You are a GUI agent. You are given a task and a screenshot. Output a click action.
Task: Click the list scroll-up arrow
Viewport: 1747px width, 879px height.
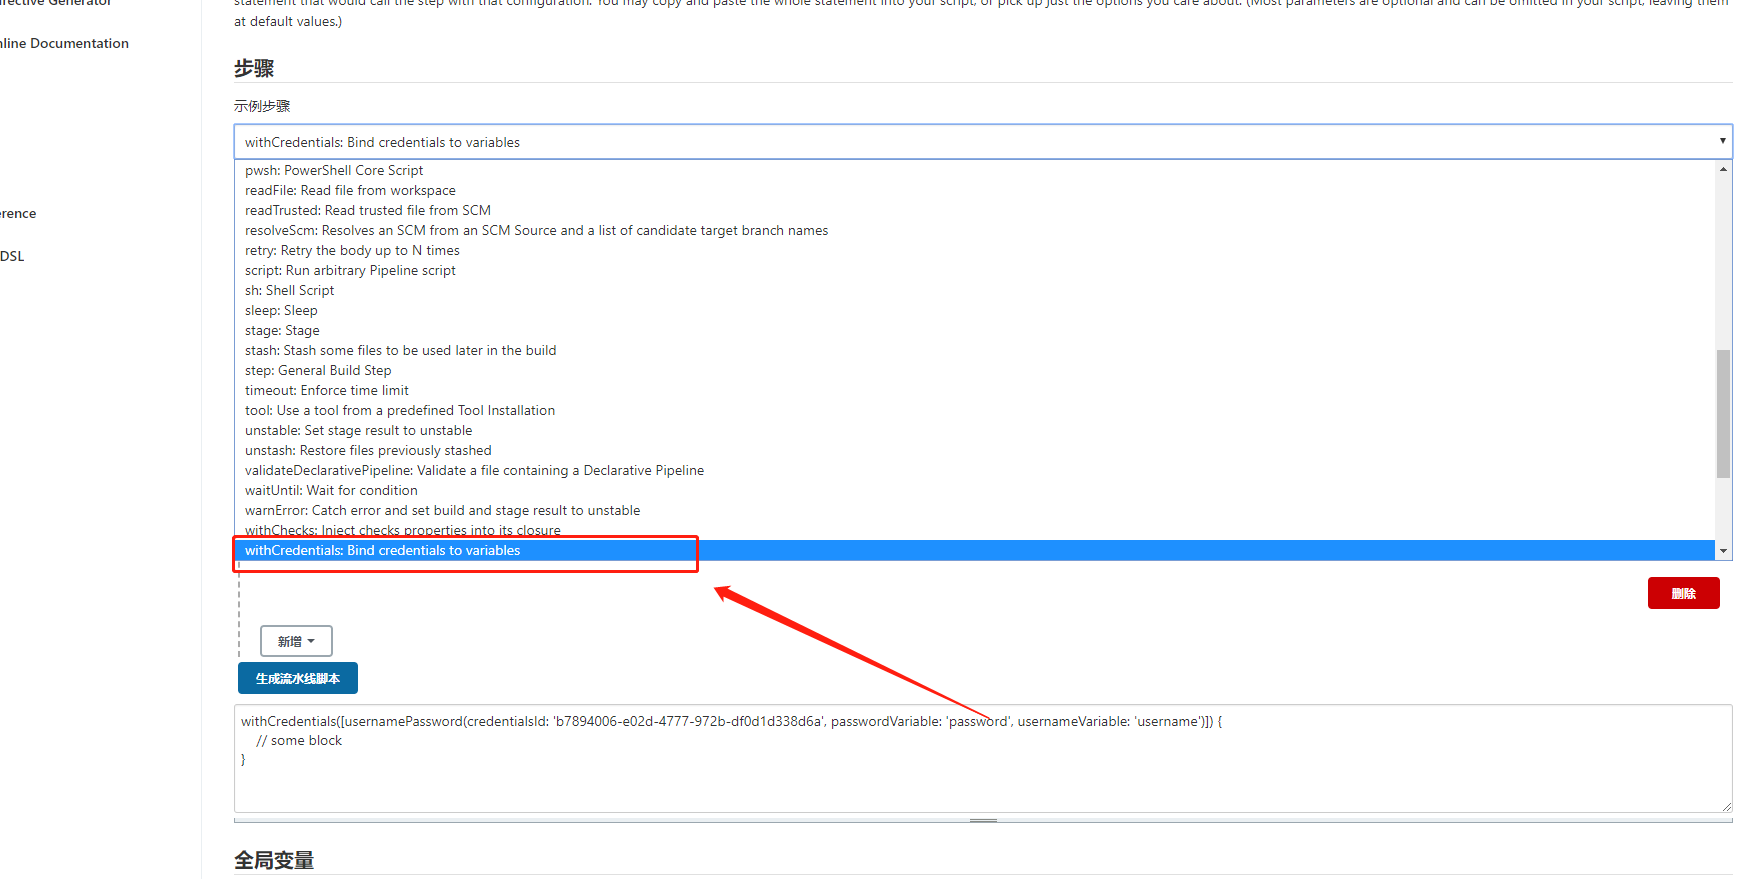point(1723,169)
